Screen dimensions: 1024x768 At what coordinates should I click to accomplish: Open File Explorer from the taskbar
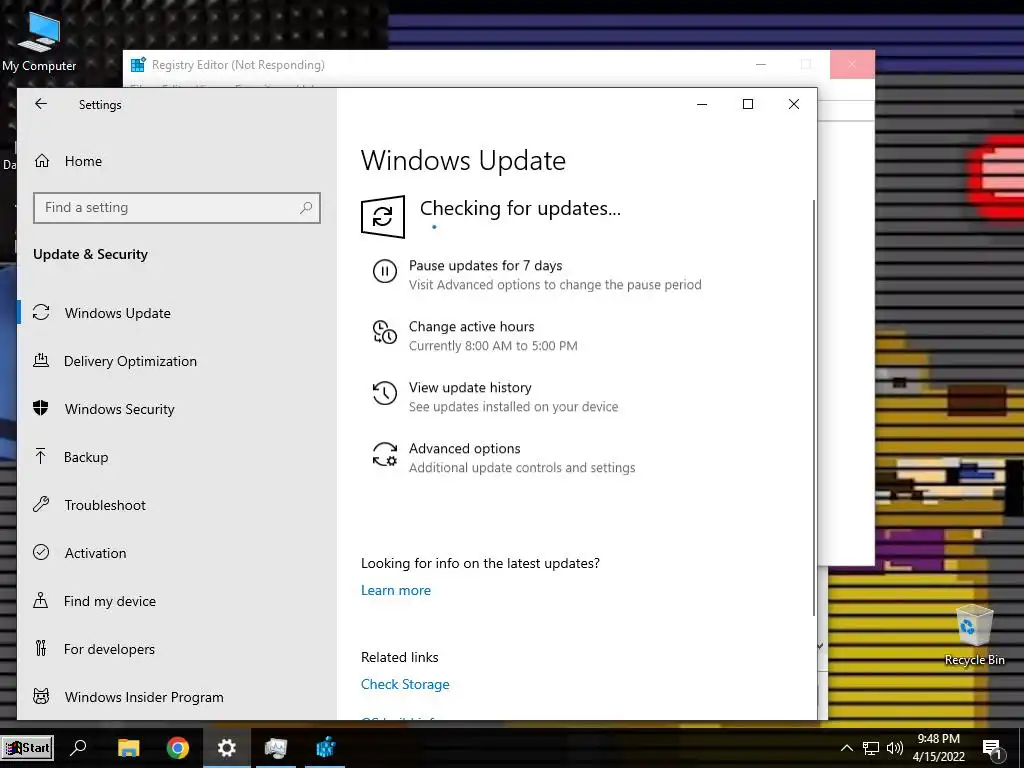coord(128,748)
